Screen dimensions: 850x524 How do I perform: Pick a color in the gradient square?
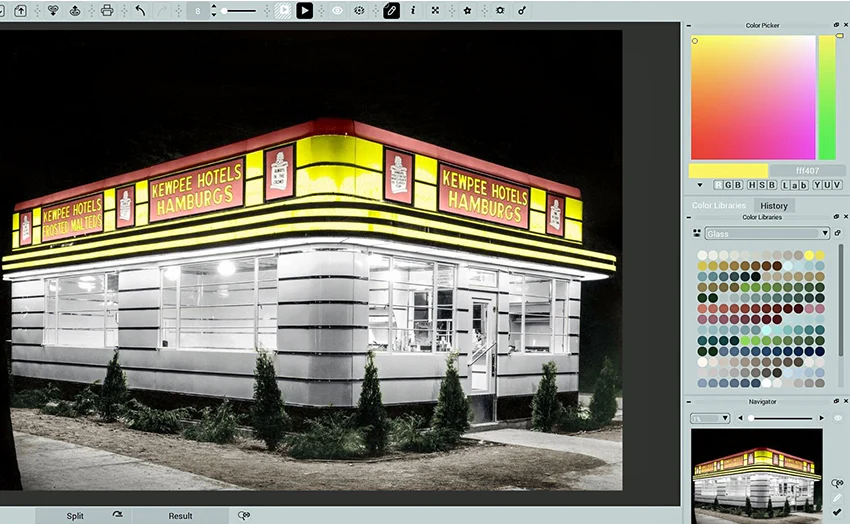pyautogui.click(x=753, y=98)
